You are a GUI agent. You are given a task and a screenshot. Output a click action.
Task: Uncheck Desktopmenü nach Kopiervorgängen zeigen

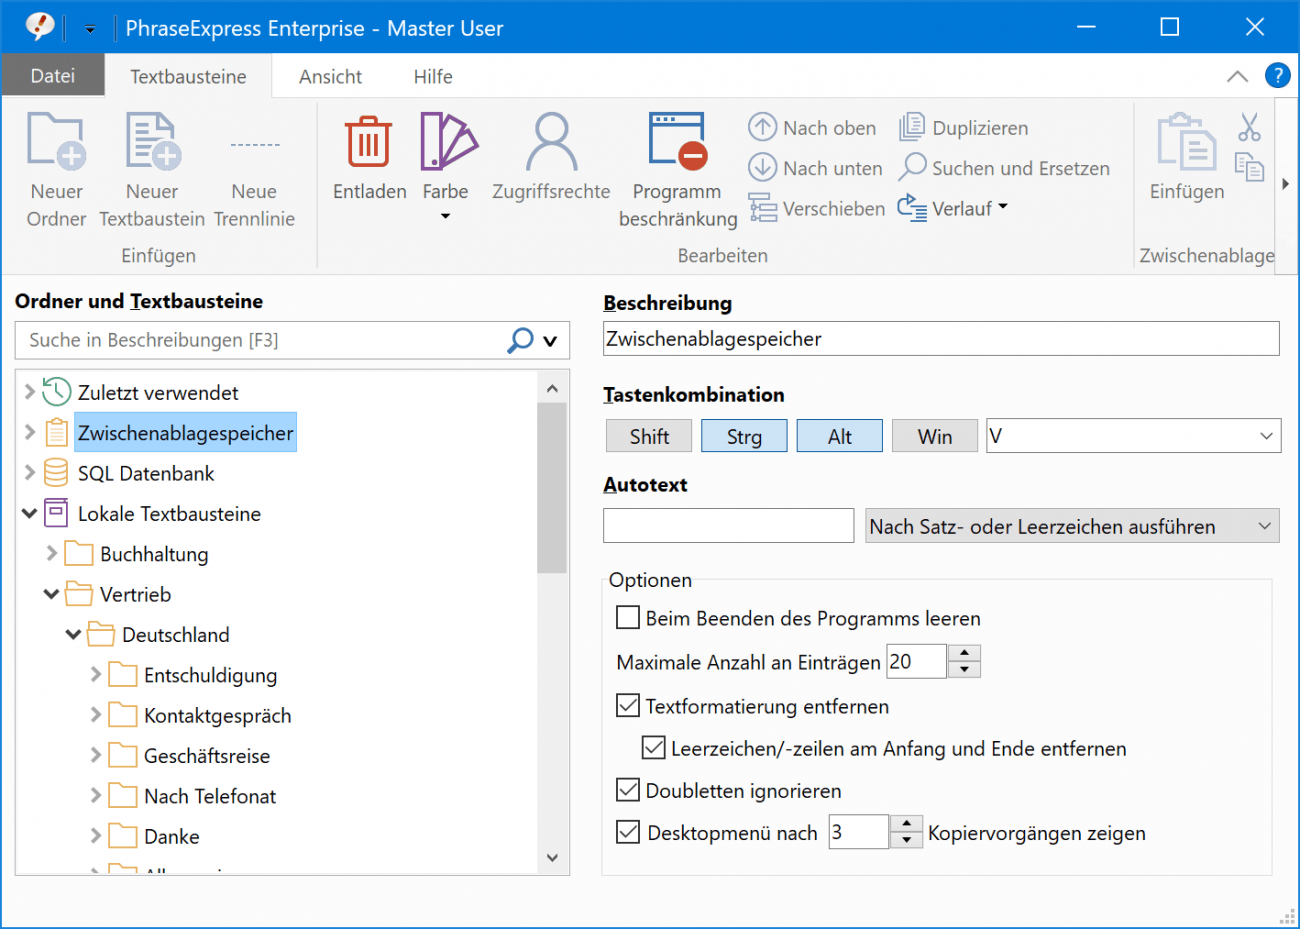628,832
